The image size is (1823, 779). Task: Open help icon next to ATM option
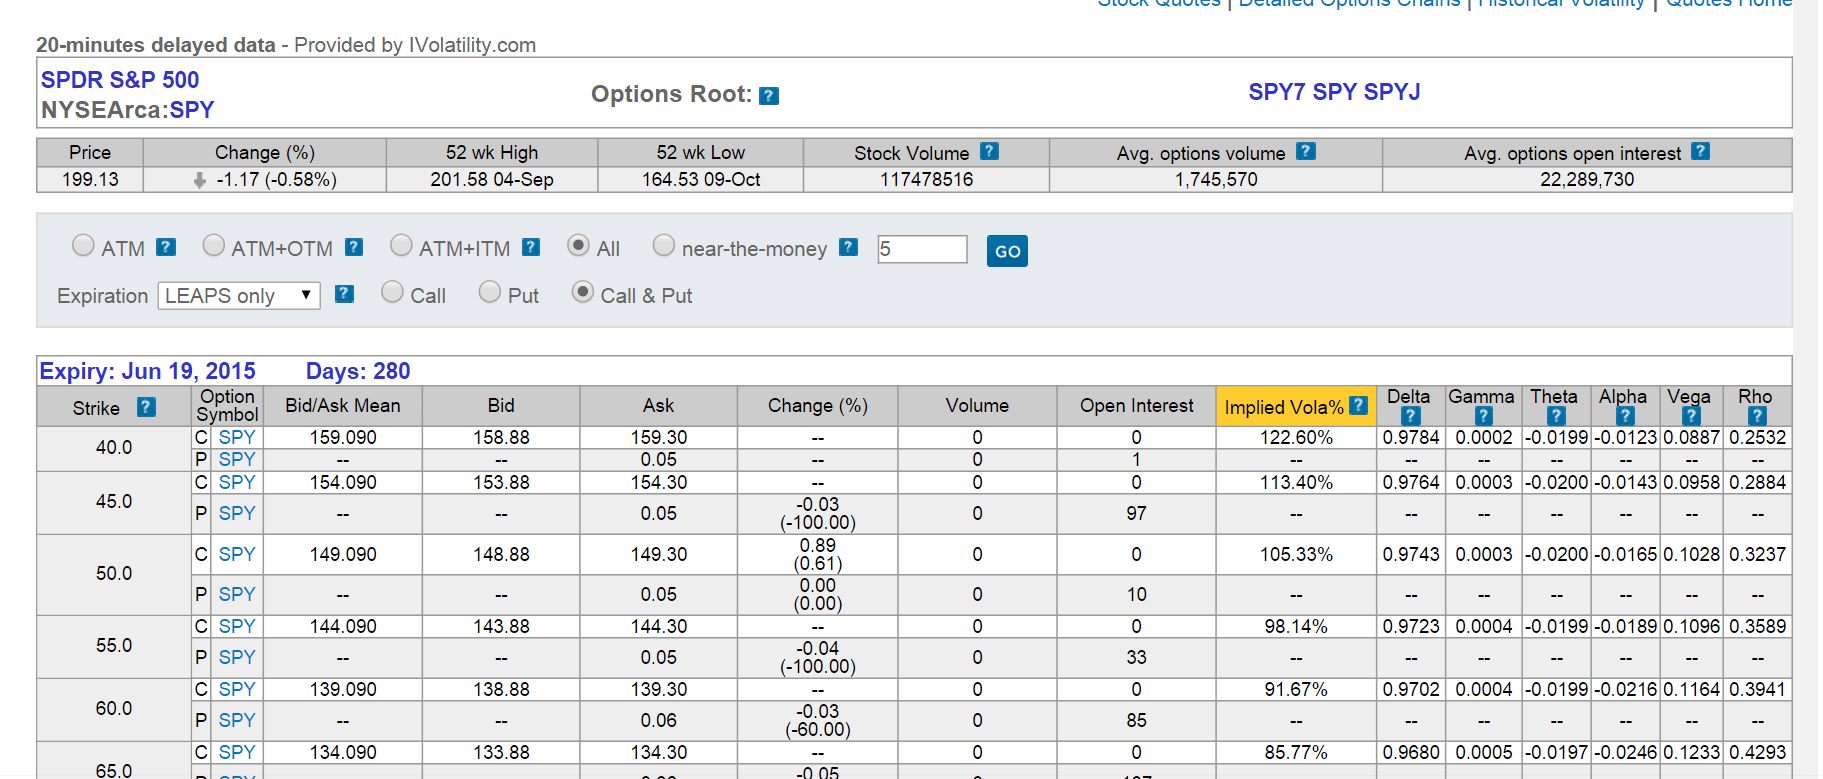[166, 247]
